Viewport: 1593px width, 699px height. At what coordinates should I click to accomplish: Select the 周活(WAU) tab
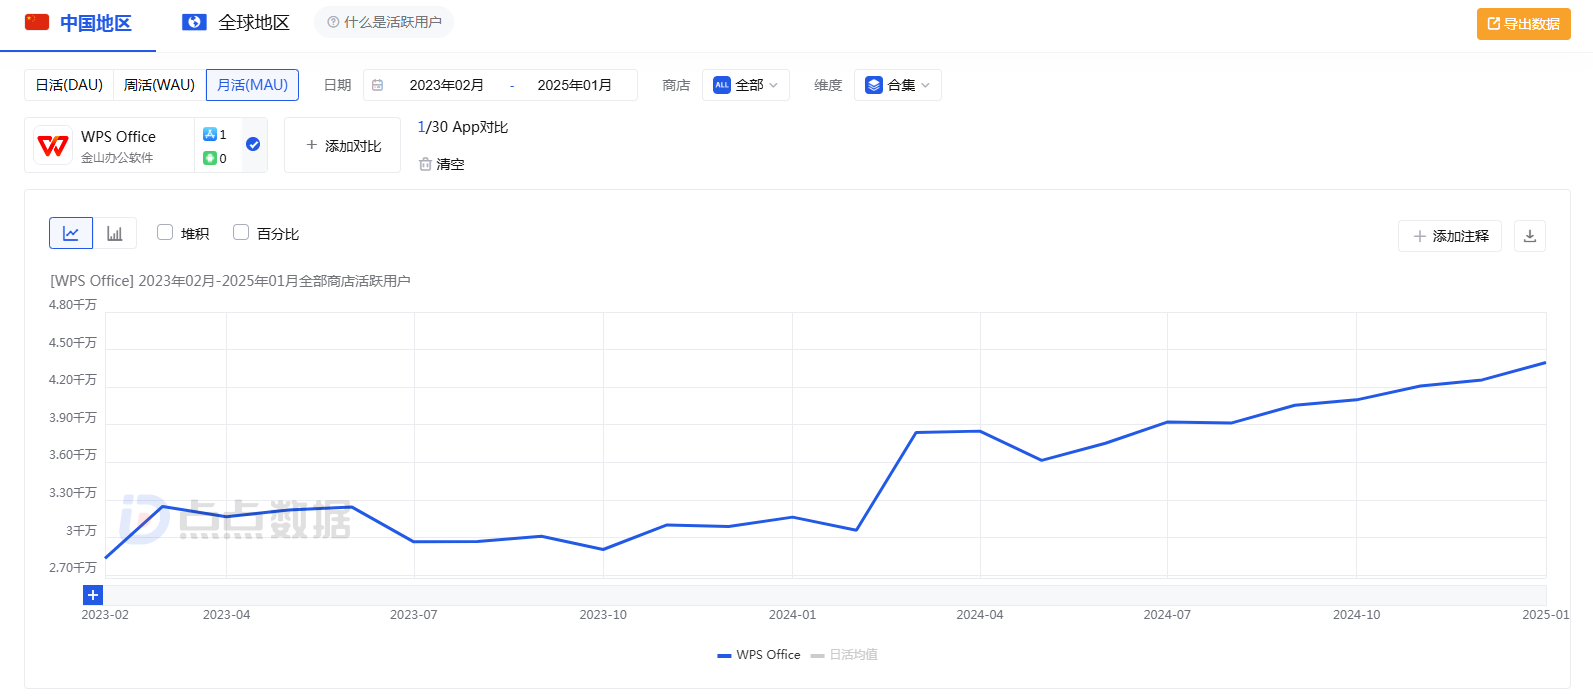tap(159, 85)
